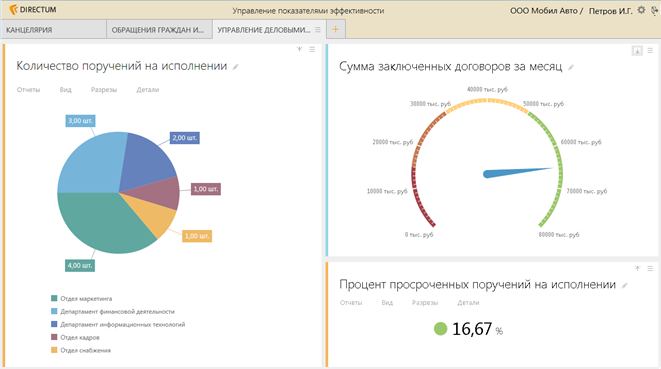
Task: Open menu of Сумма заключенных договоров widget
Action: click(x=650, y=51)
